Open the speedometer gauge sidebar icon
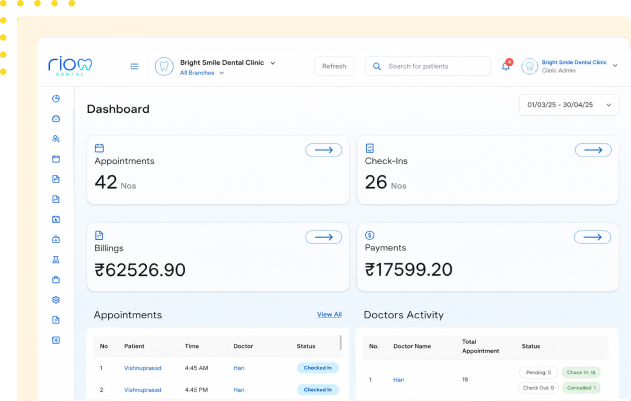631x401 pixels. (56, 119)
